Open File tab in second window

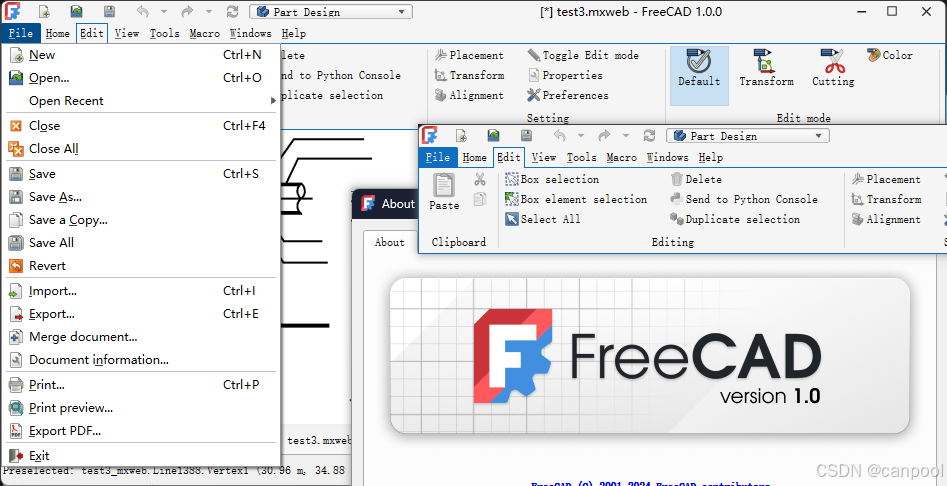click(438, 158)
